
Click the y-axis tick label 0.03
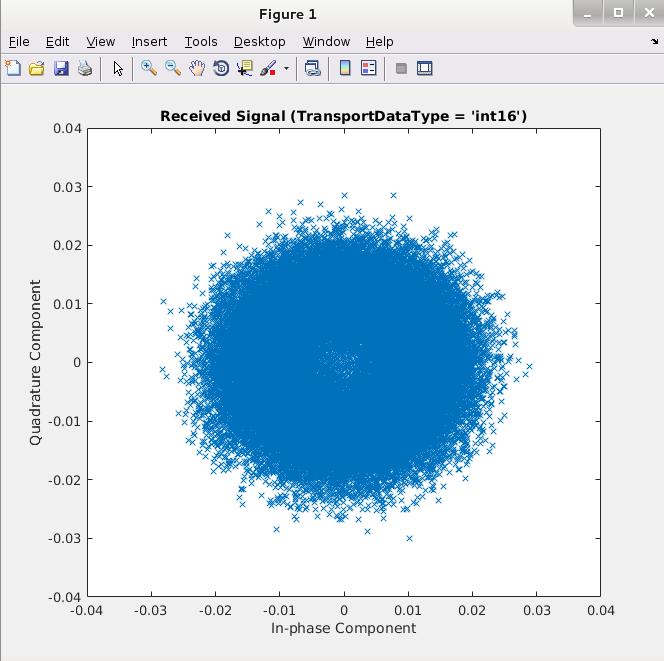pos(67,187)
